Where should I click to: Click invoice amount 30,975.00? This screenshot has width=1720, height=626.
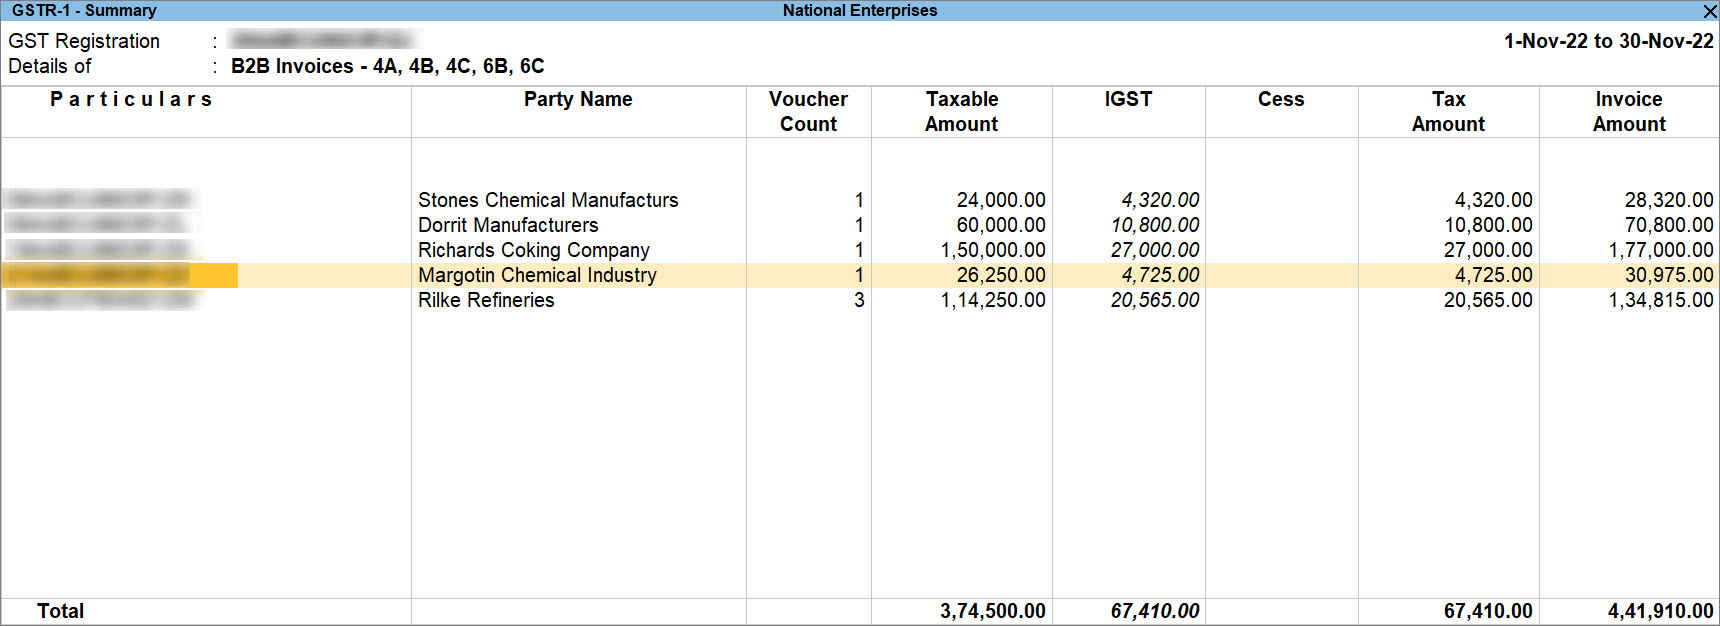1669,275
